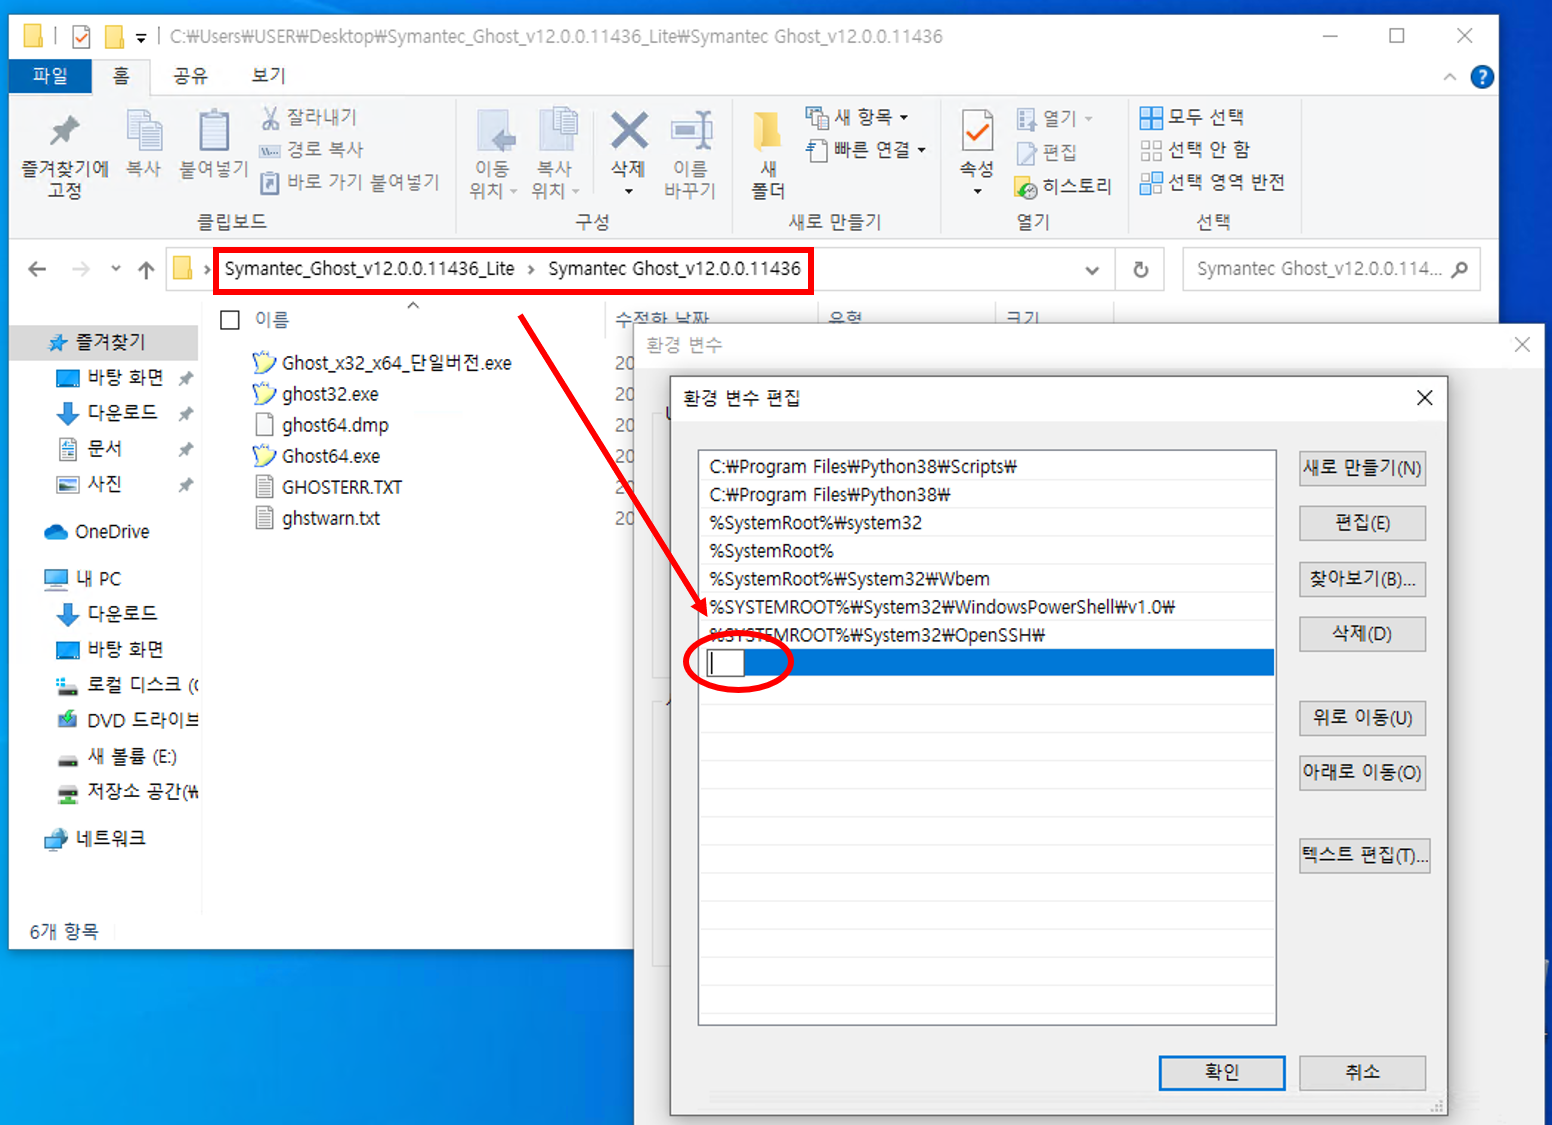Click the Delete (삭제) X icon
This screenshot has width=1552, height=1125.
click(629, 130)
